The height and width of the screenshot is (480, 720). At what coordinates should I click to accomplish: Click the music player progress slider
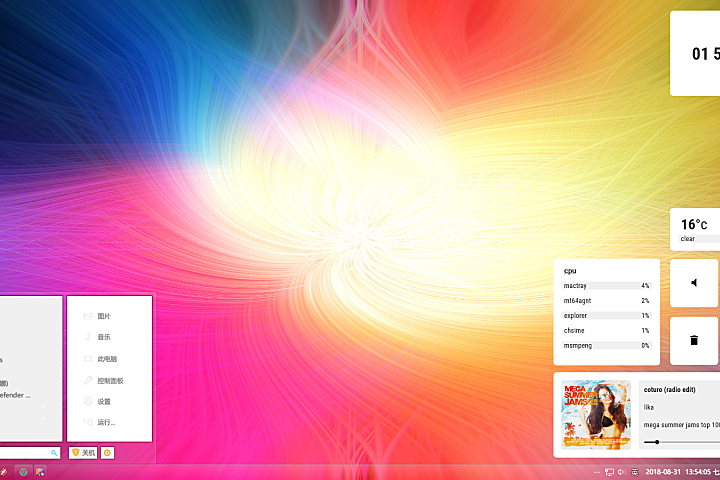(680, 442)
